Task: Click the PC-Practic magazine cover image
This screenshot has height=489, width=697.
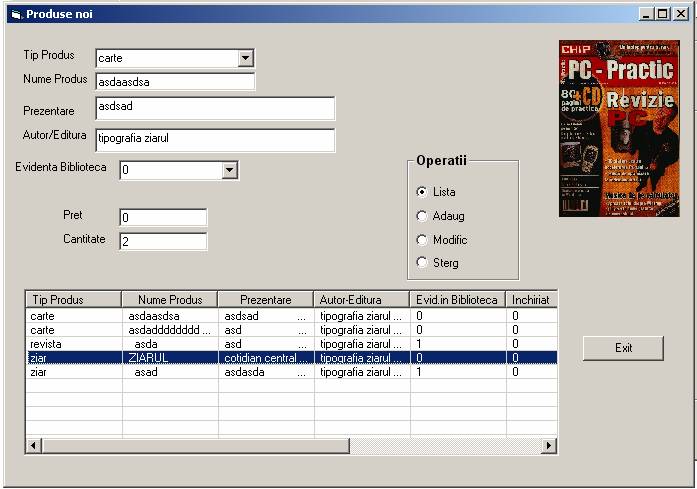Action: coord(619,128)
